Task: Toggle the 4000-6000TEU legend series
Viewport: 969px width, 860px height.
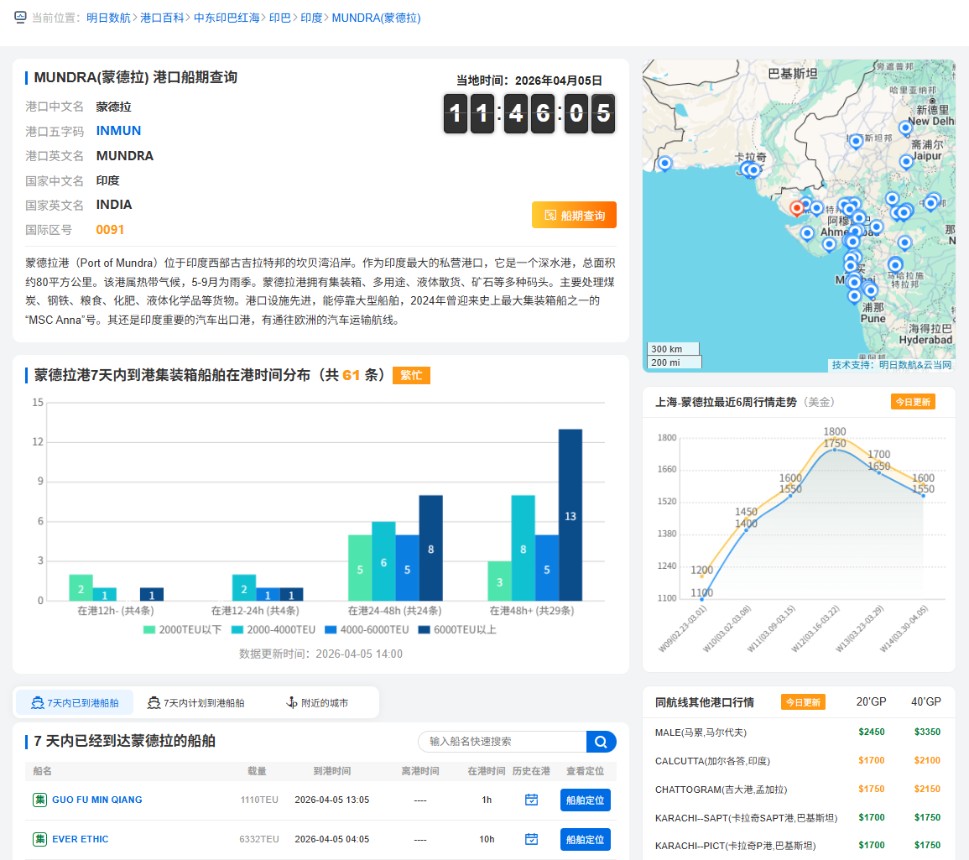Action: coord(367,630)
